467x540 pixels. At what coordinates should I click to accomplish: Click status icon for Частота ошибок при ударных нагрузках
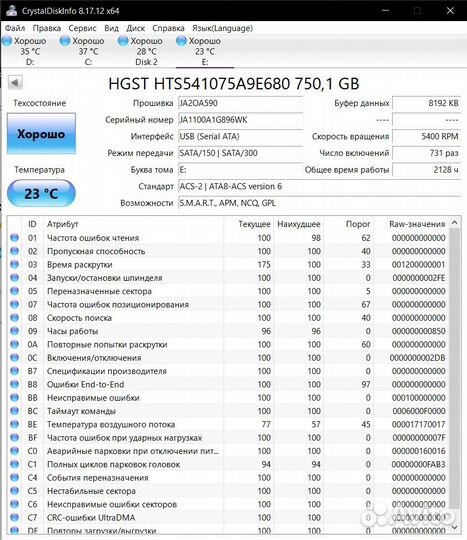coord(14,437)
